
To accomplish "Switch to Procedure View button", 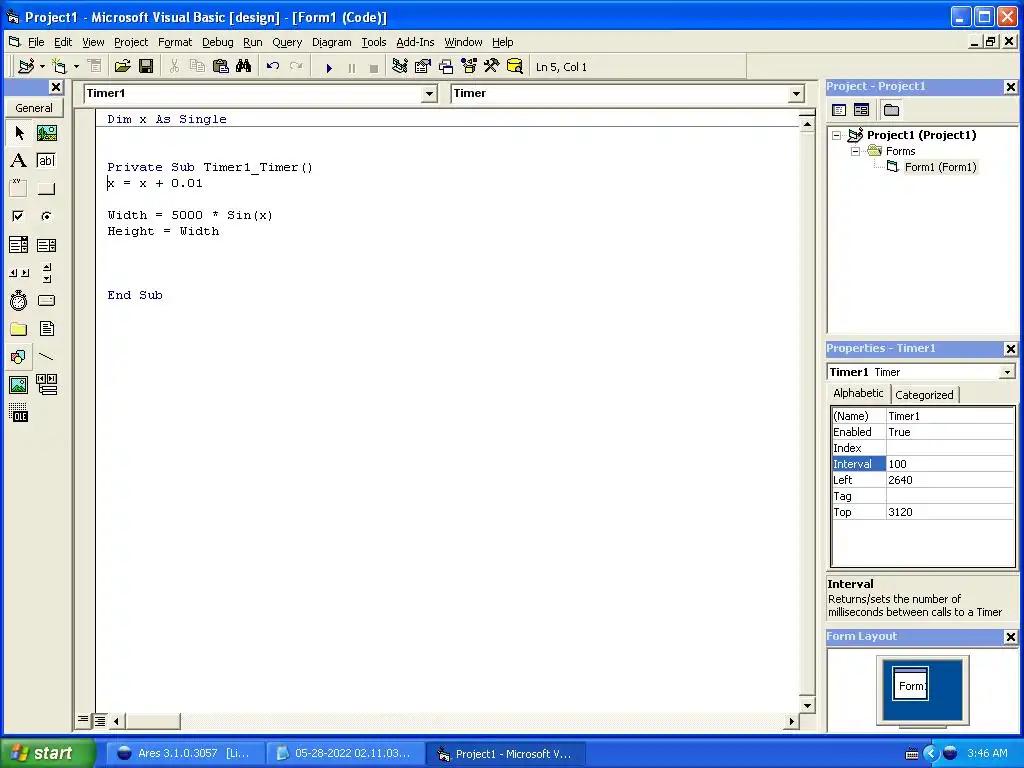I will 83,720.
